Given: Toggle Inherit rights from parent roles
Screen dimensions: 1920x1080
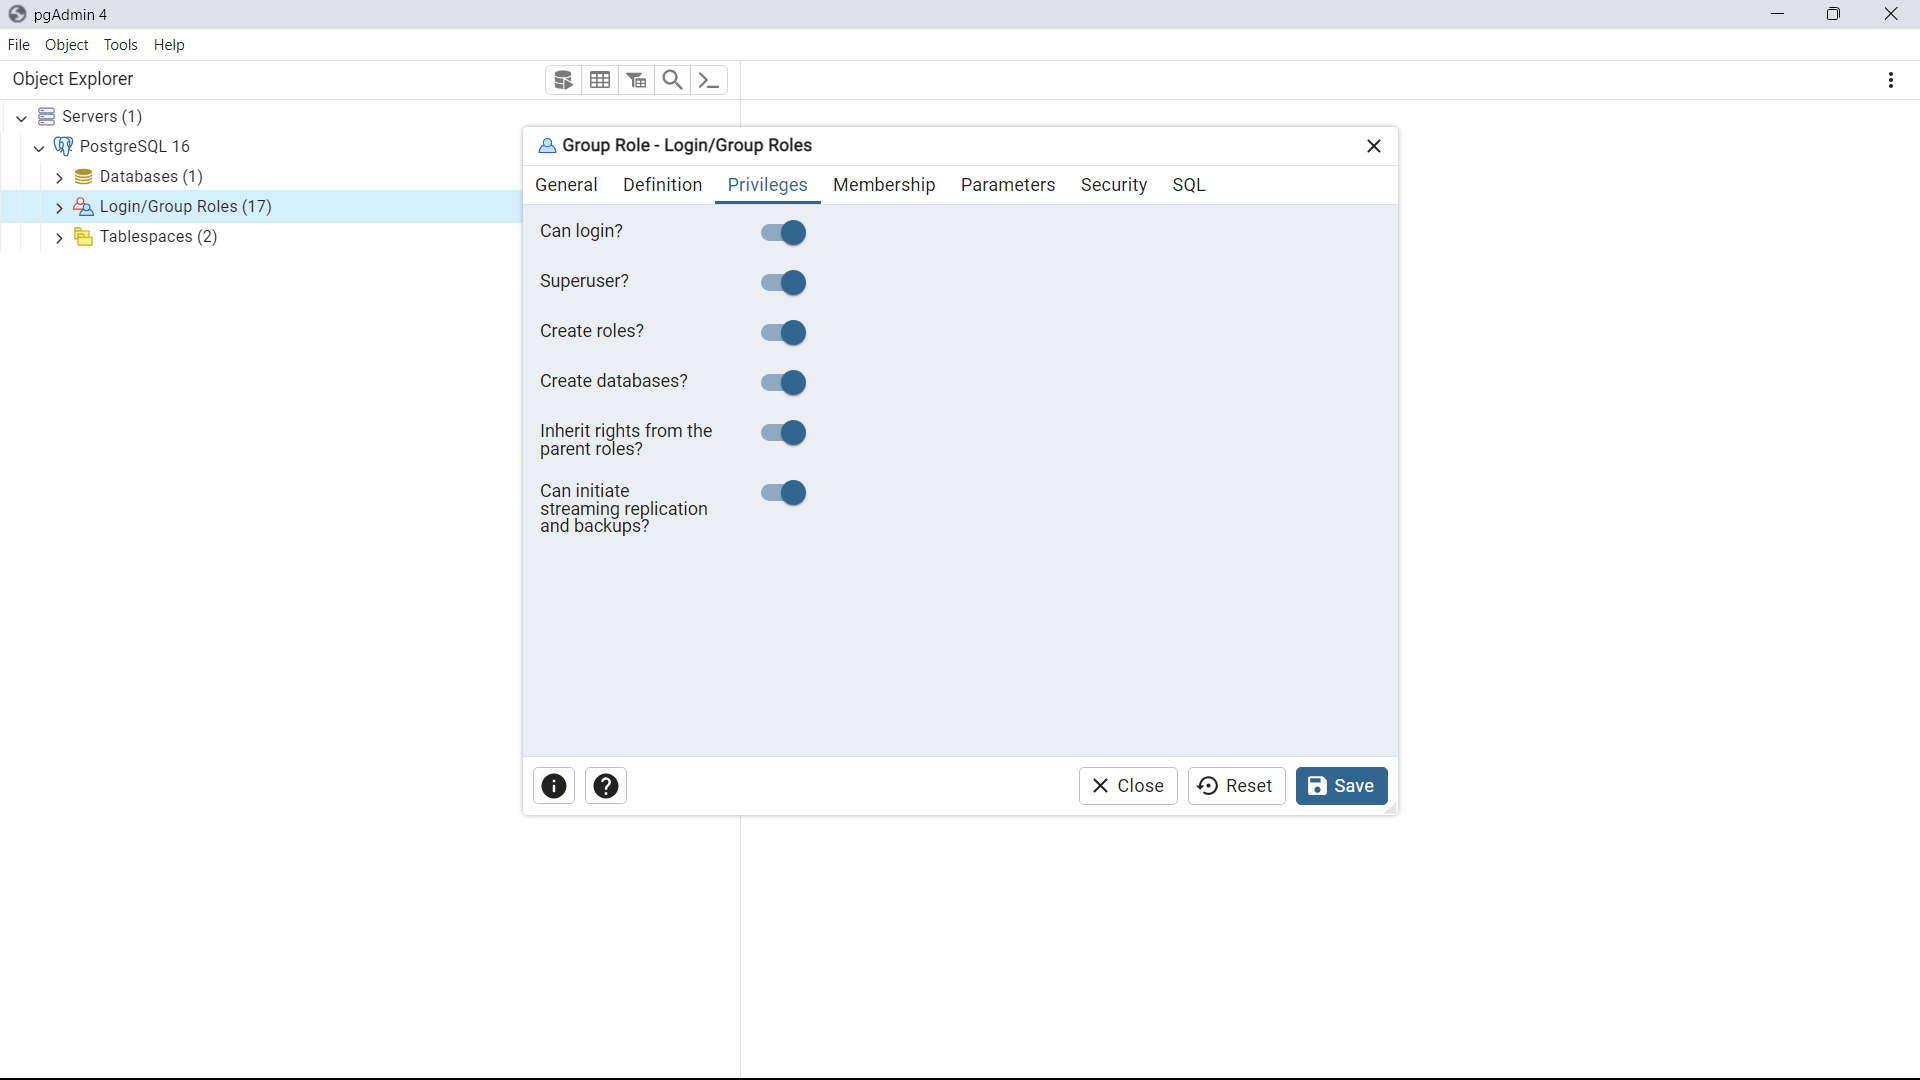Looking at the screenshot, I should (783, 433).
